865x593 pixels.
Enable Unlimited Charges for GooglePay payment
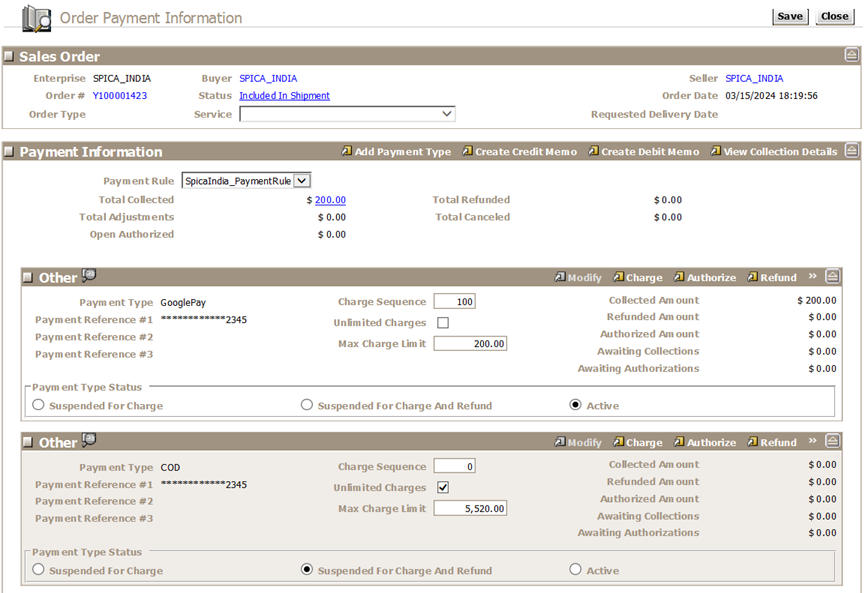443,323
